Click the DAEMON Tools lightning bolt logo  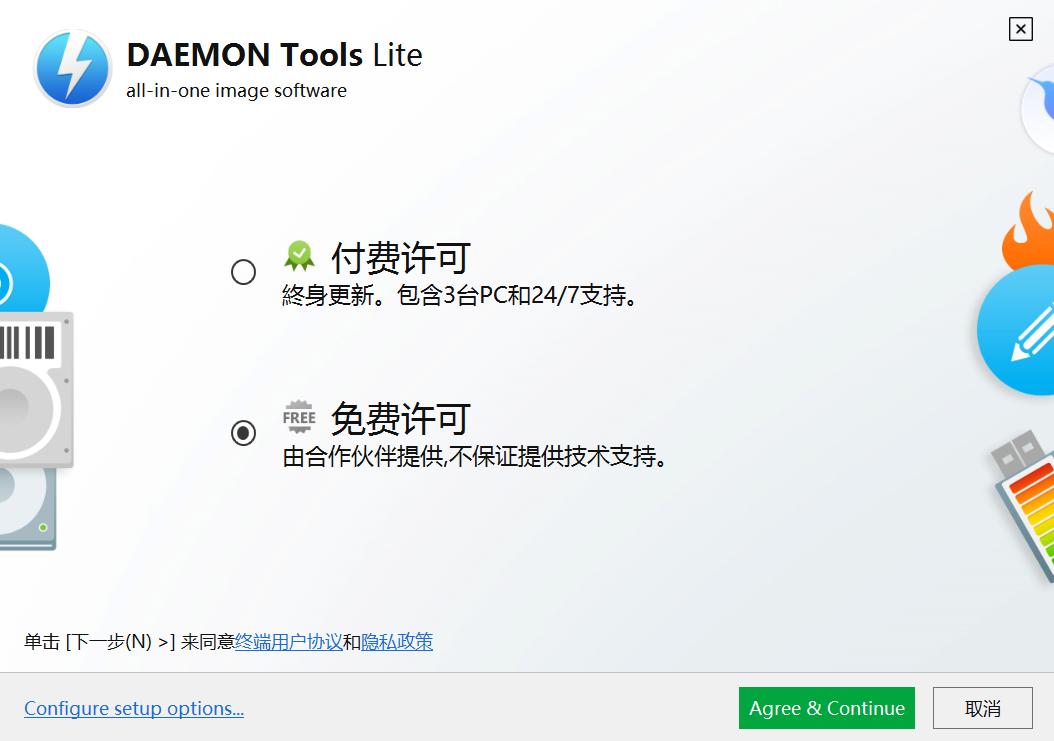73,68
